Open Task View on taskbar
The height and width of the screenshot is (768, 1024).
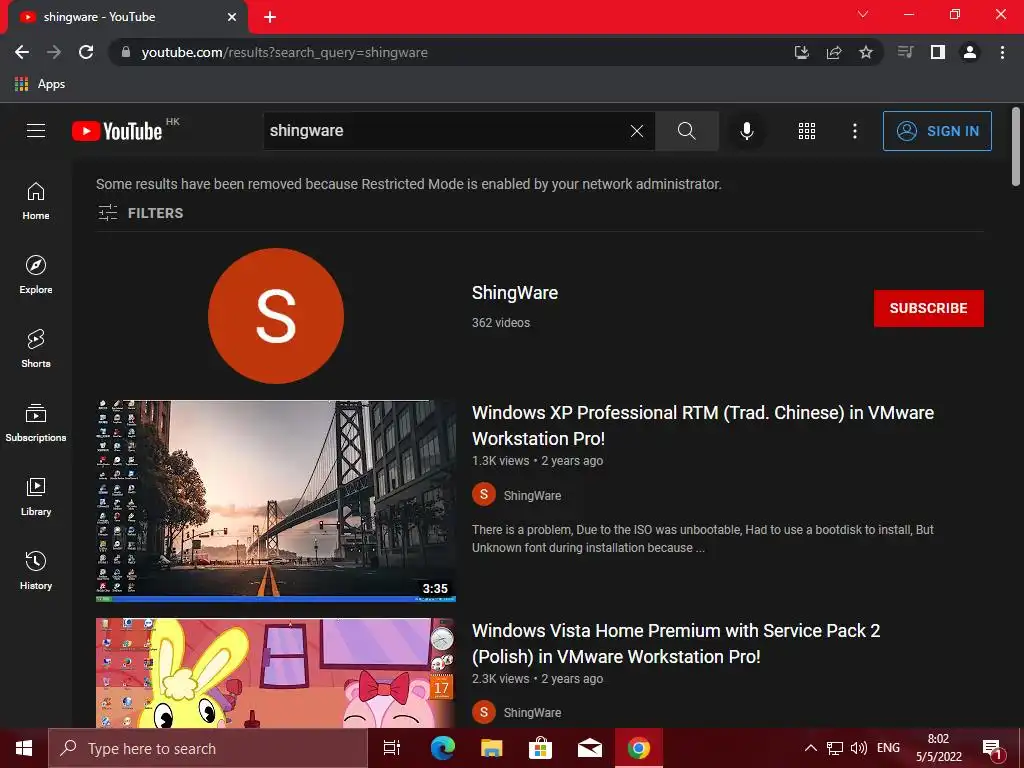[391, 748]
